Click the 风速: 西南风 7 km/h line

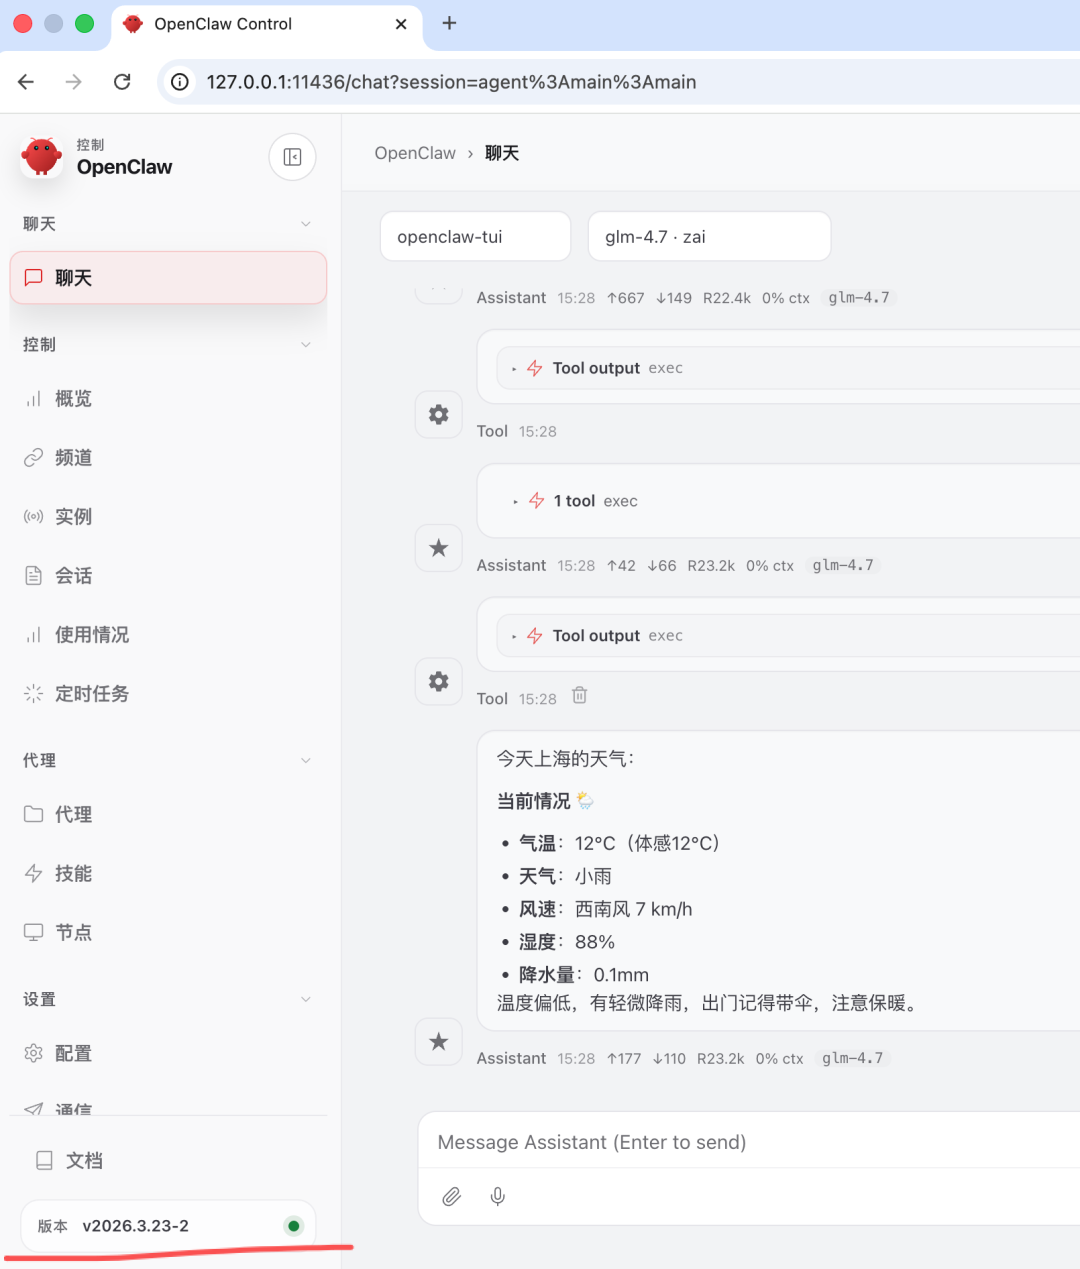605,909
